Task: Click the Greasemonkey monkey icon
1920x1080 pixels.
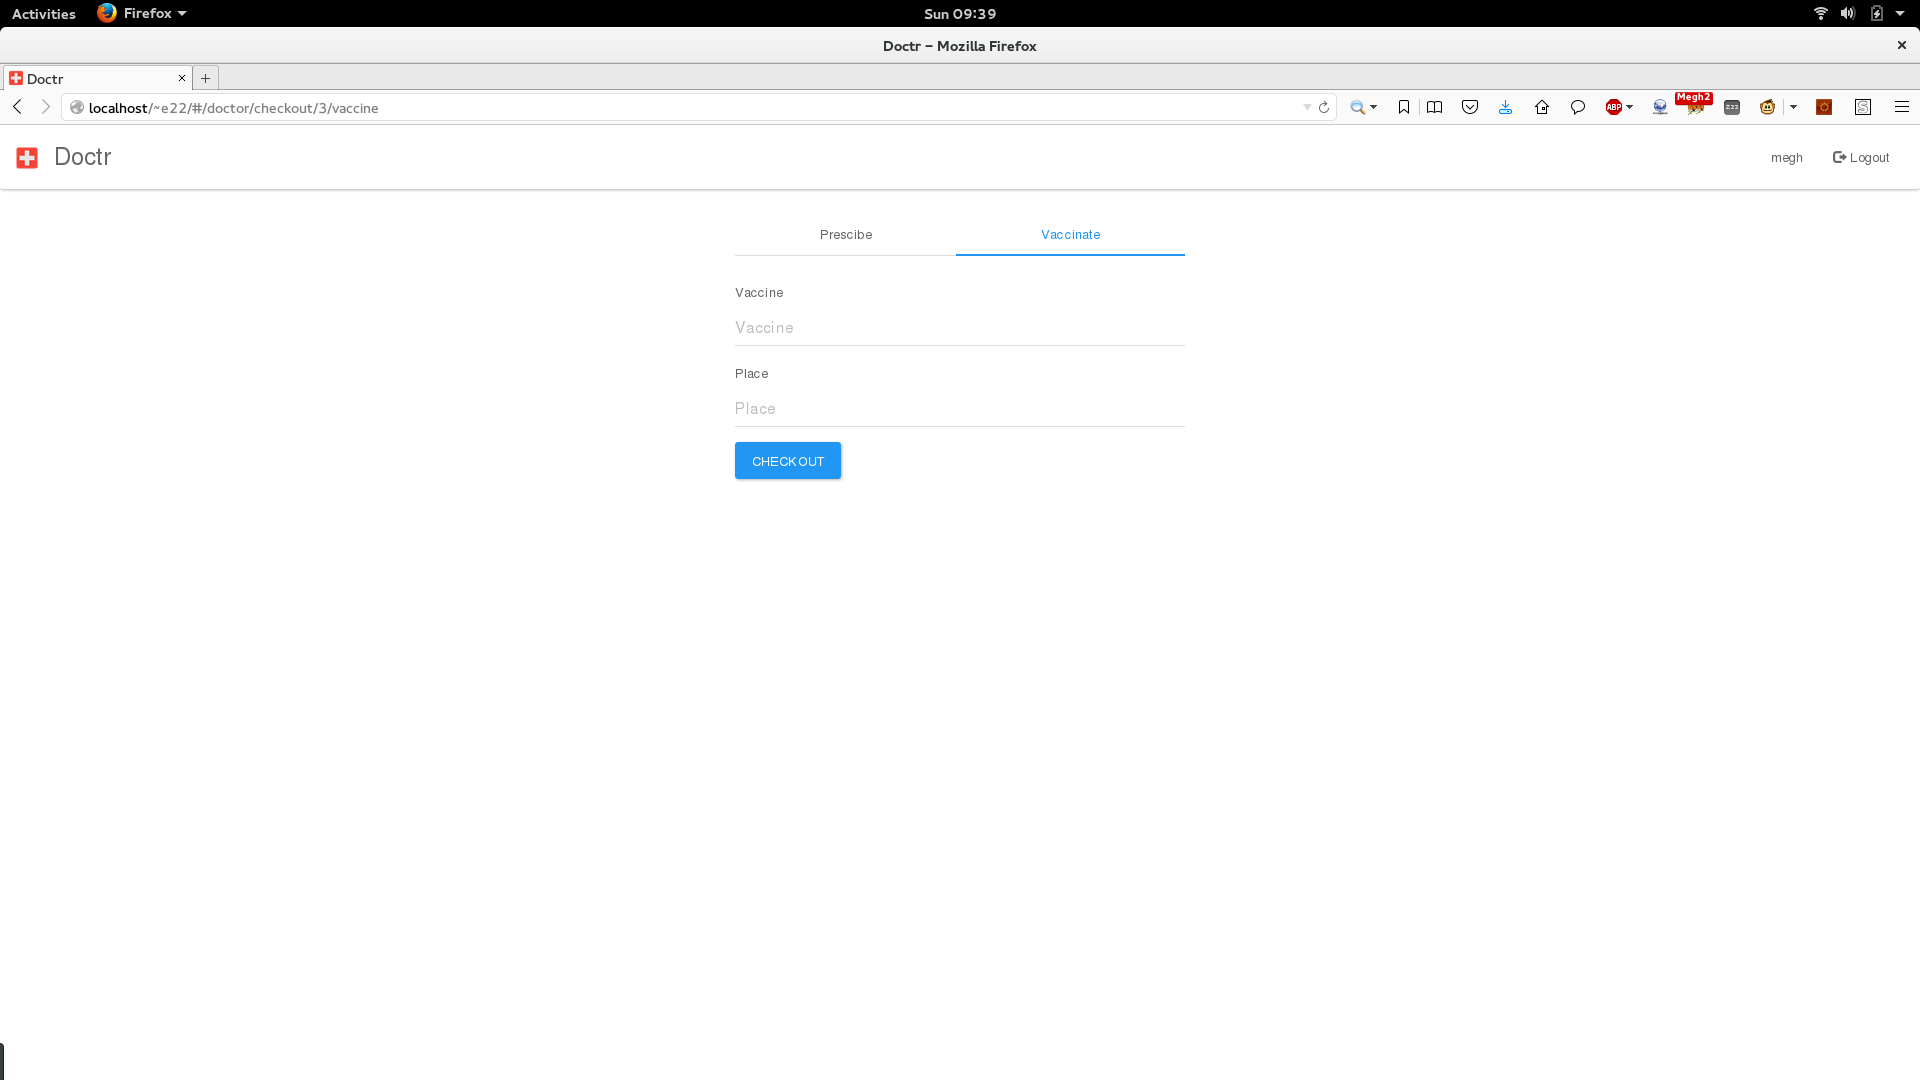Action: point(1767,107)
